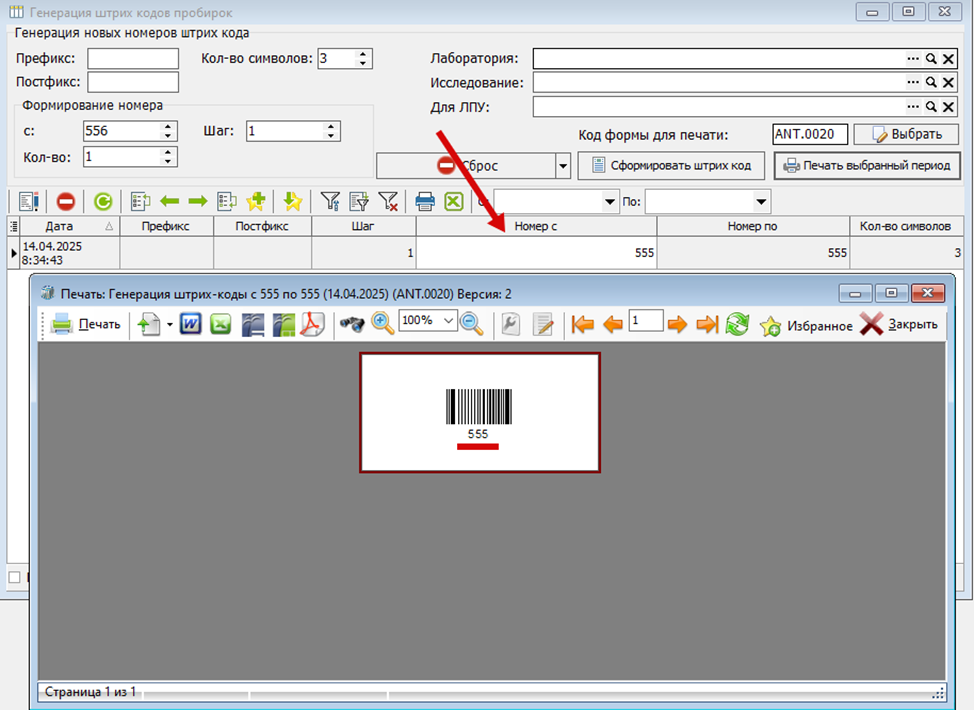Click the page number field in report toolbar
The height and width of the screenshot is (710, 974).
pyautogui.click(x=645, y=321)
